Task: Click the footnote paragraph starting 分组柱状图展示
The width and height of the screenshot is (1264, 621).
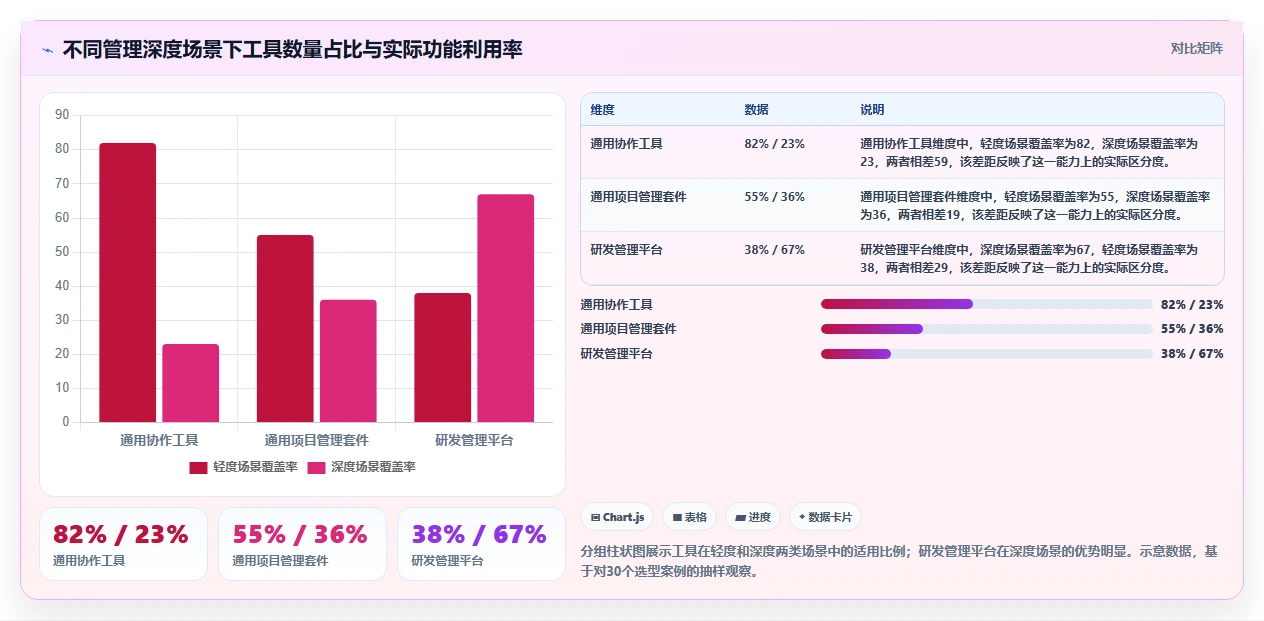Action: (900, 560)
